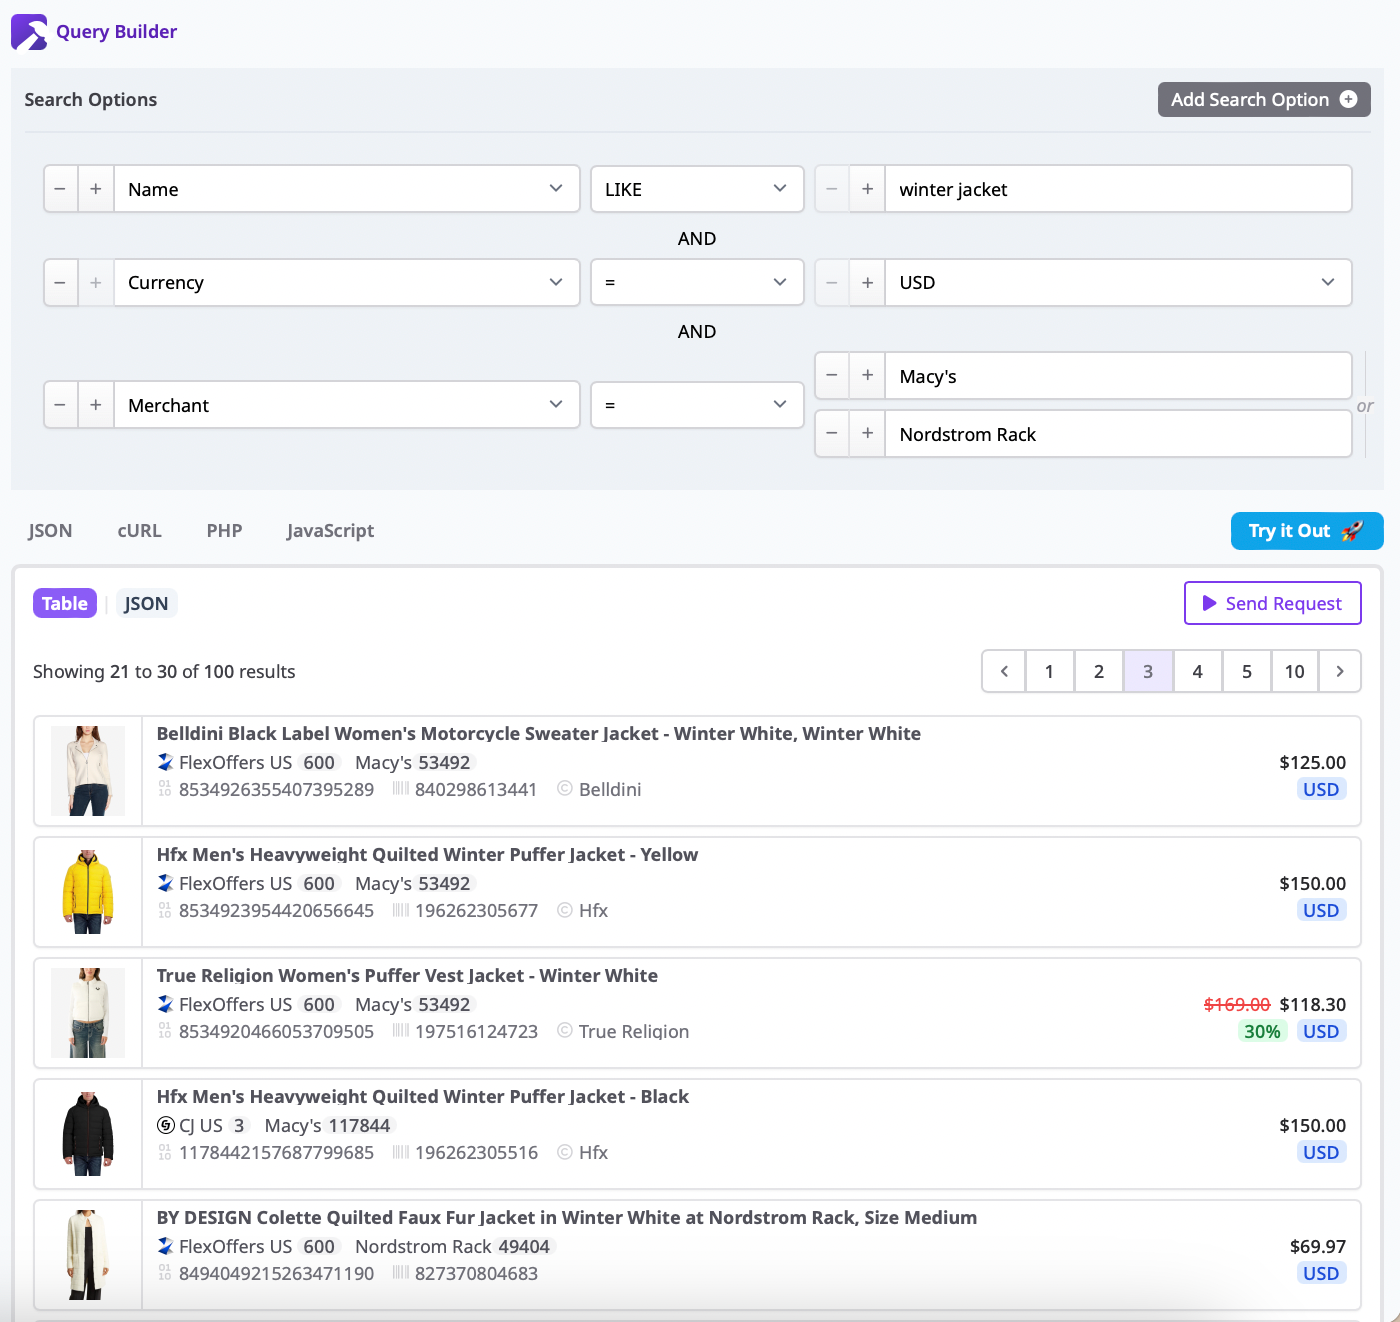The height and width of the screenshot is (1322, 1400).
Task: Go to results page 4
Action: pyautogui.click(x=1197, y=672)
